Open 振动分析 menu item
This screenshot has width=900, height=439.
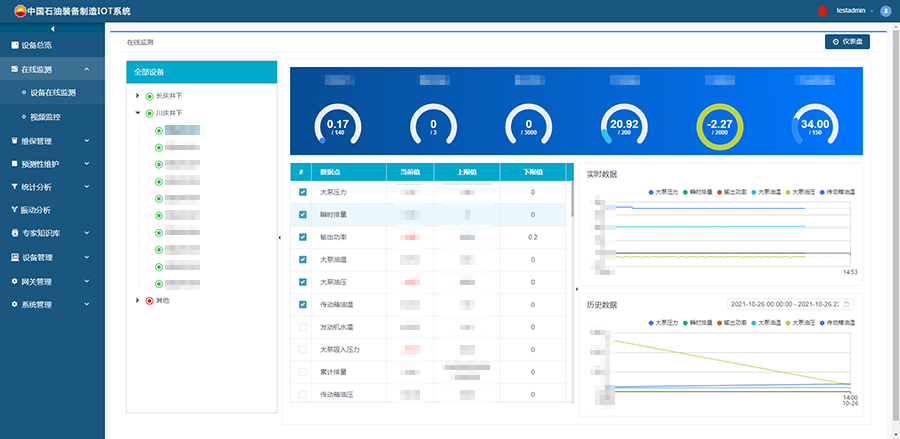tap(52, 209)
